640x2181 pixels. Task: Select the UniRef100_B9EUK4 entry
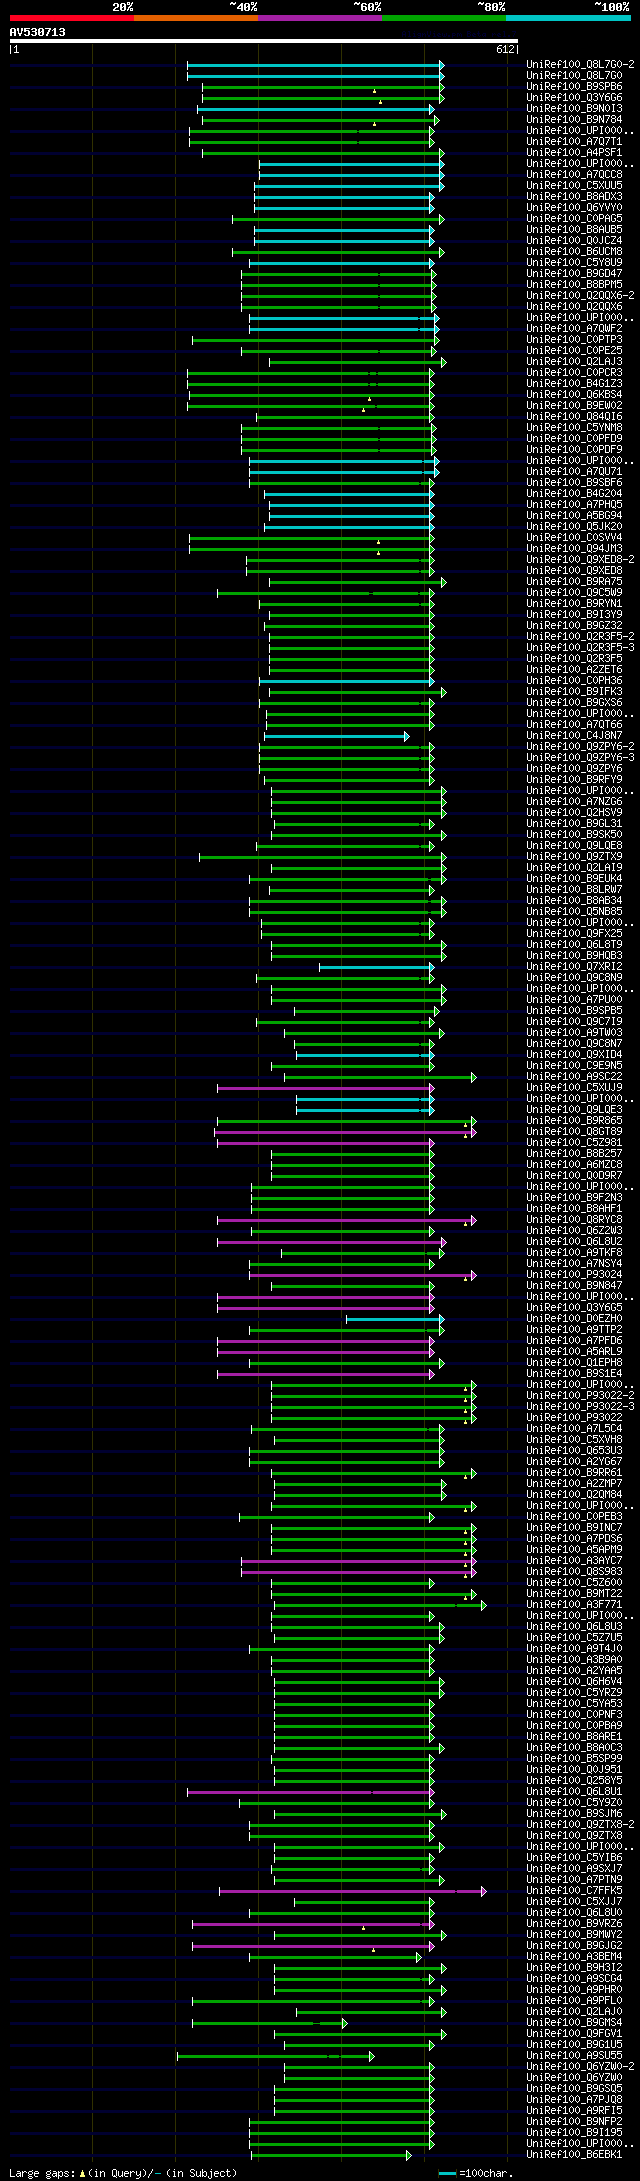click(574, 878)
